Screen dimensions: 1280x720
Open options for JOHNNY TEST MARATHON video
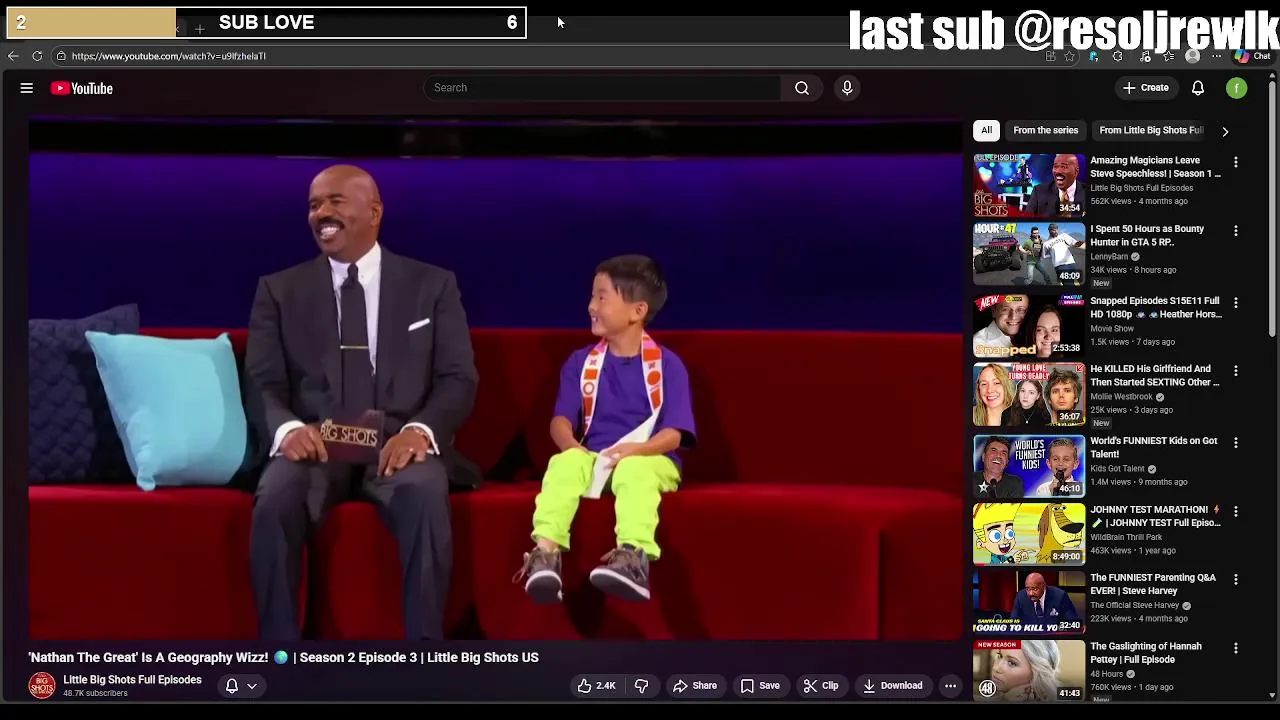point(1236,512)
